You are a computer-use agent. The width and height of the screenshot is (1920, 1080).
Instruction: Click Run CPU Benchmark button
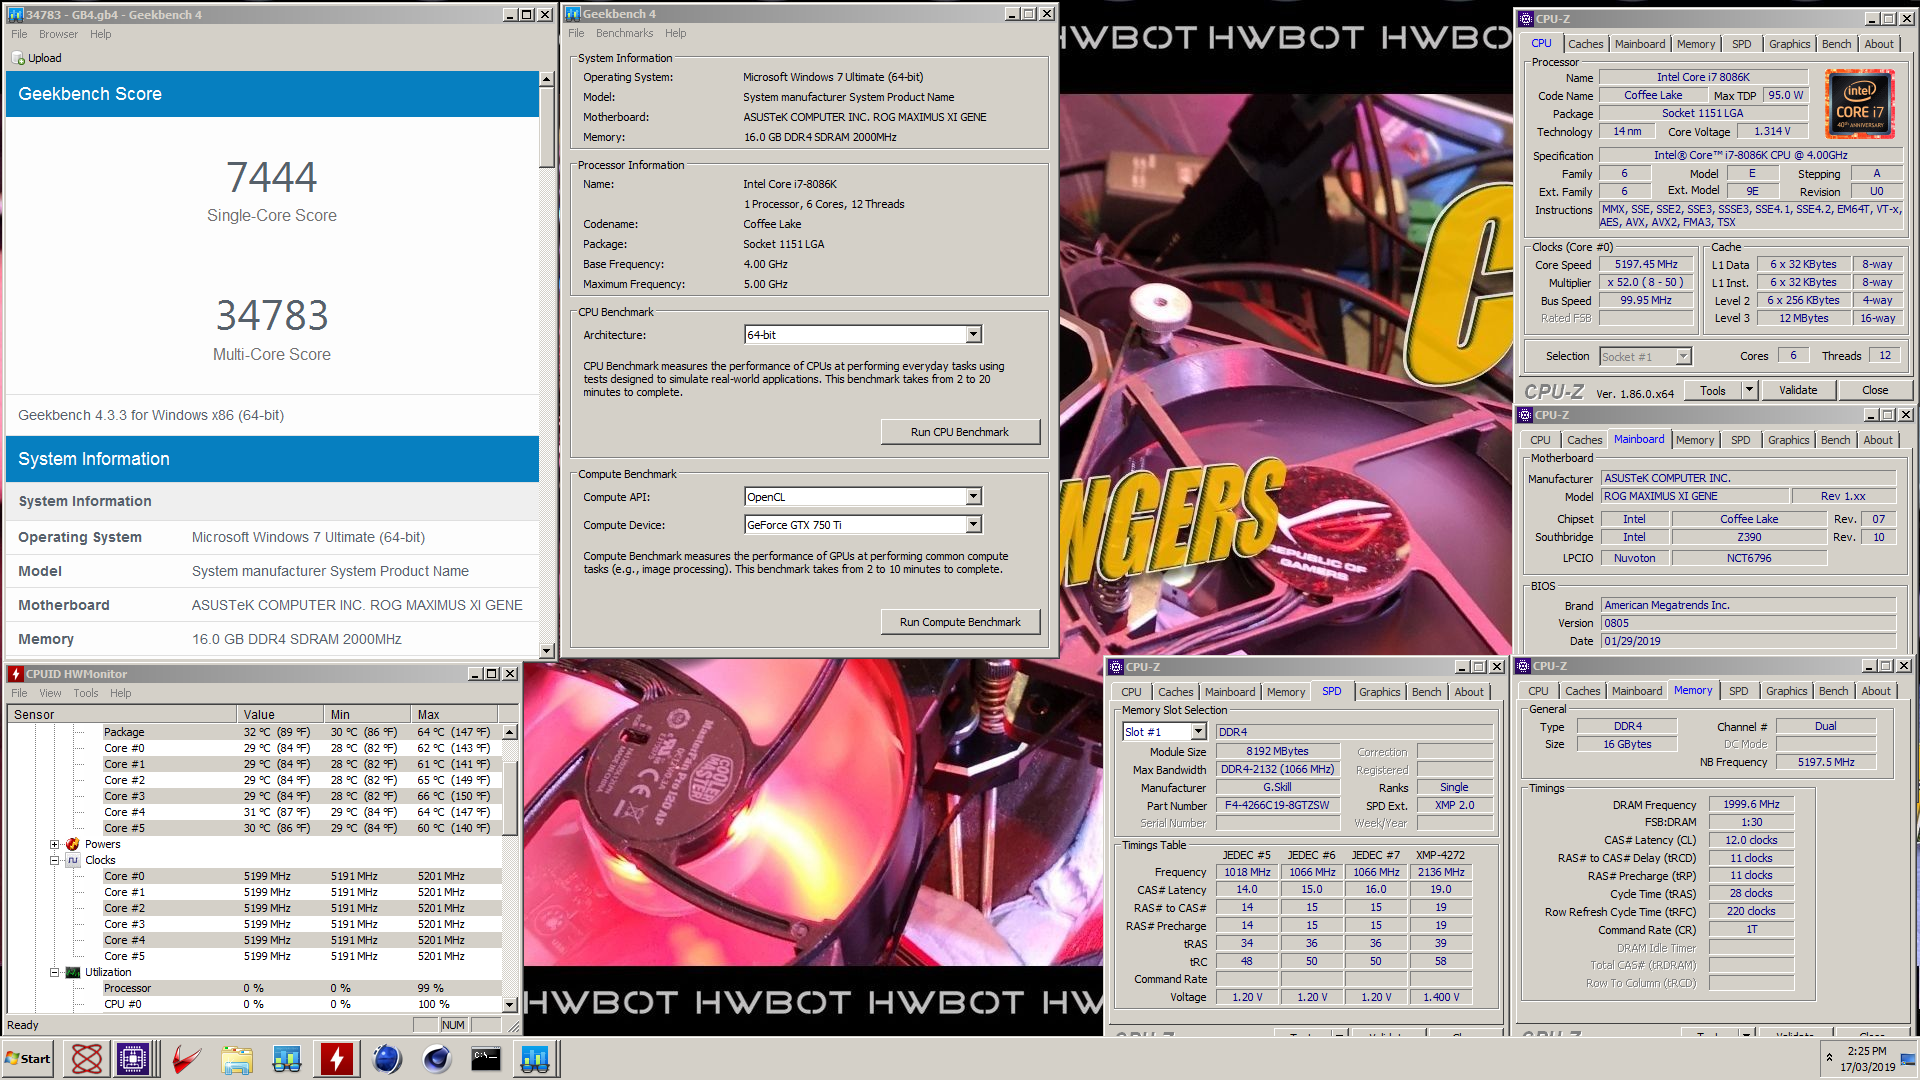tap(960, 432)
